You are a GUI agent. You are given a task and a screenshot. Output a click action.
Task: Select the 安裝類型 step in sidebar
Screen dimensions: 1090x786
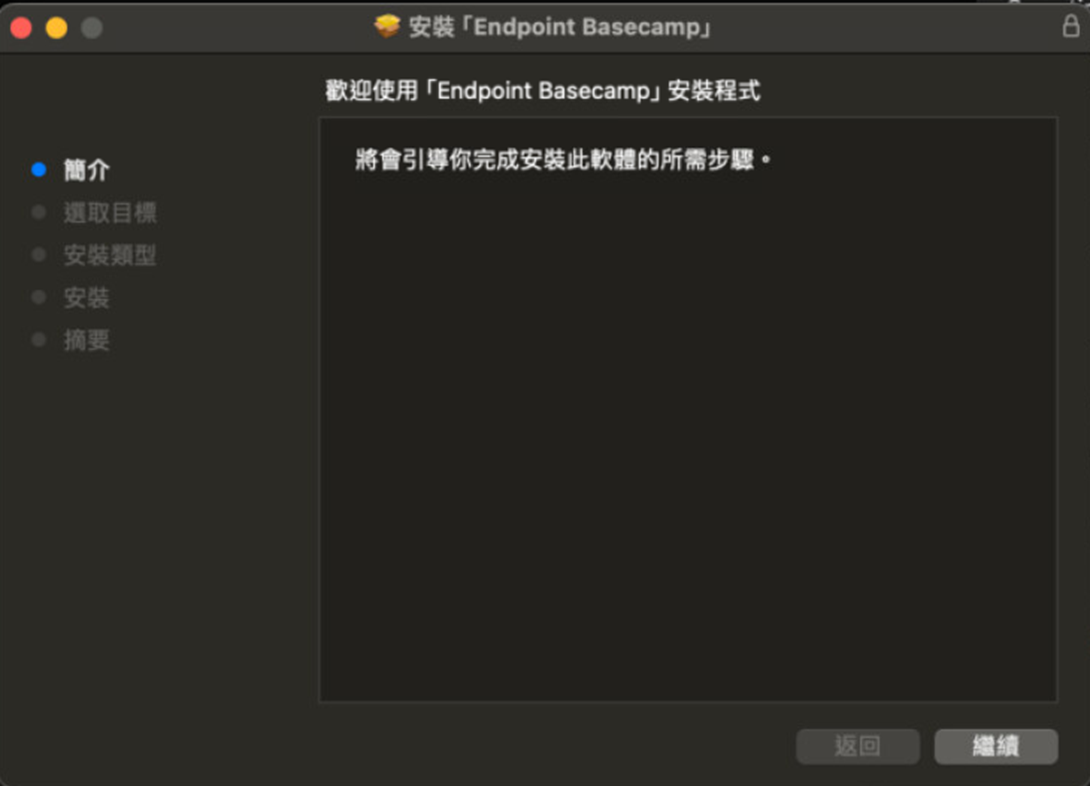[x=110, y=255]
